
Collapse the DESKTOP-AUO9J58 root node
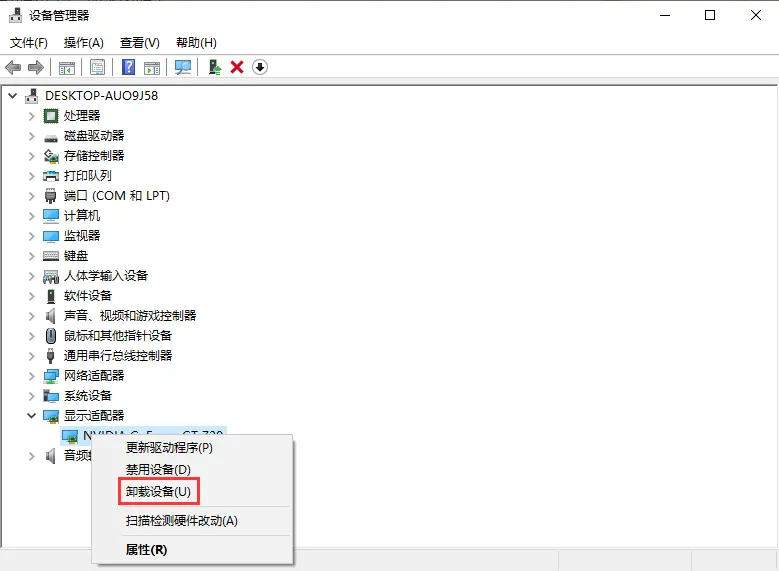click(12, 96)
